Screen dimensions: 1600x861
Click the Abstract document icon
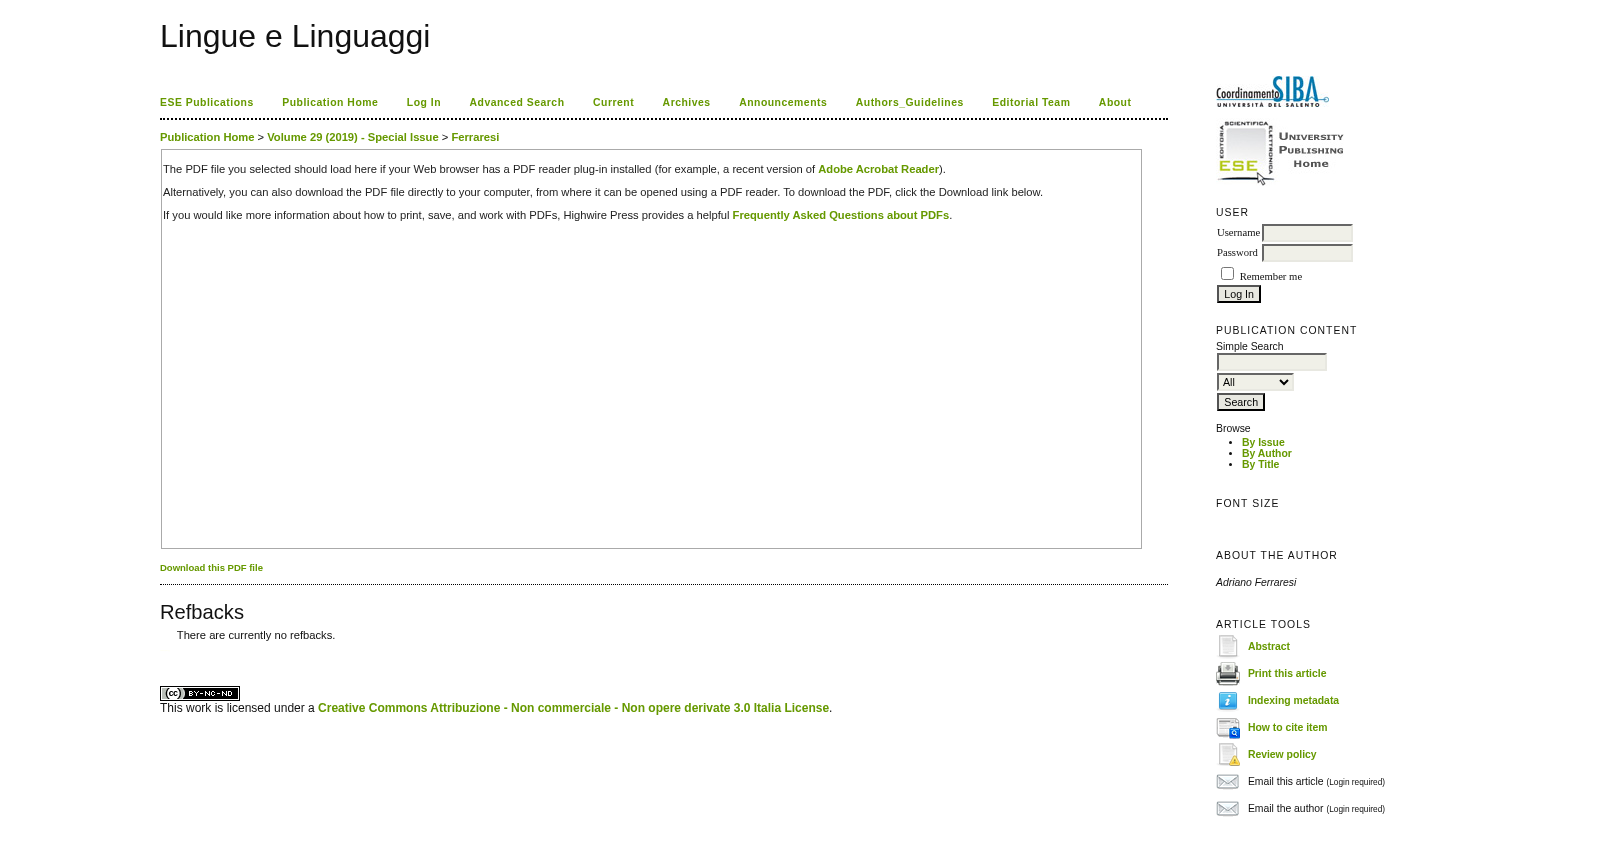point(1228,647)
